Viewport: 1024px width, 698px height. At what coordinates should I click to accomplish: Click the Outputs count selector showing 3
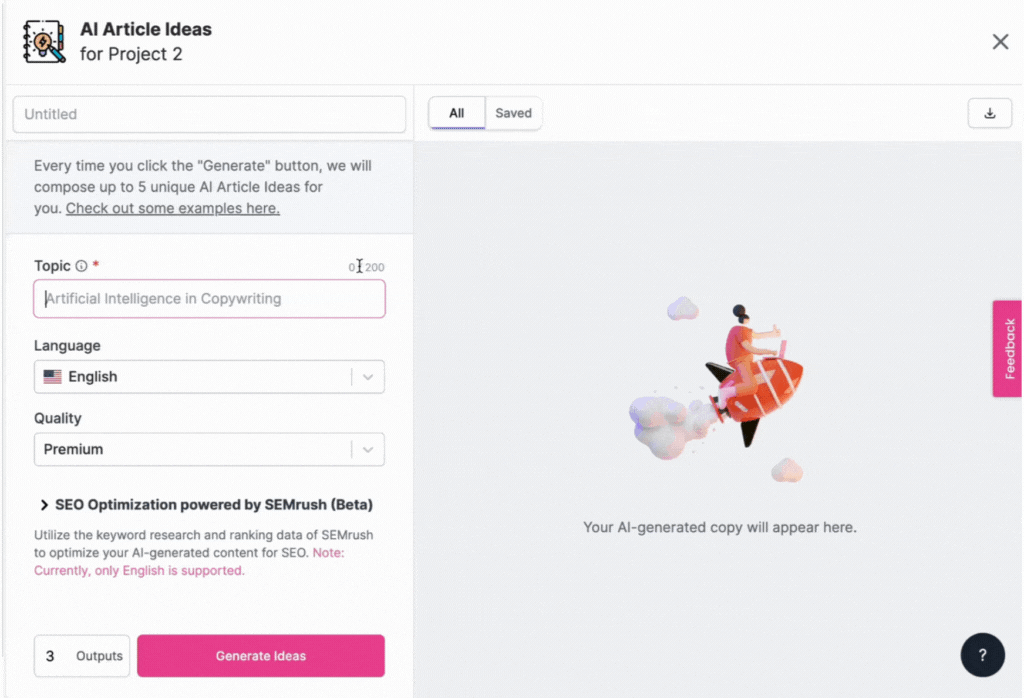point(81,655)
